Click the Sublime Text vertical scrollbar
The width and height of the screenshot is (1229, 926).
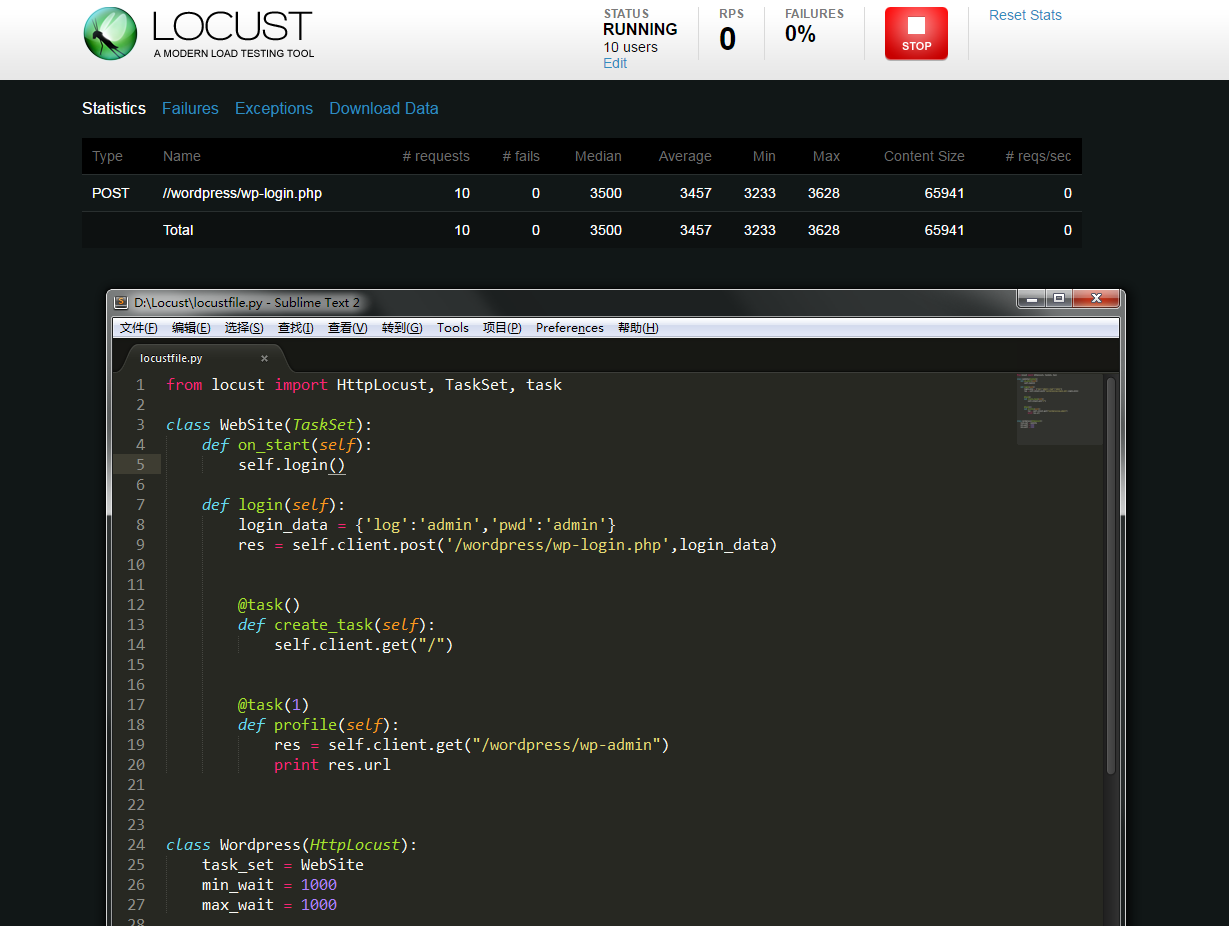point(1111,575)
